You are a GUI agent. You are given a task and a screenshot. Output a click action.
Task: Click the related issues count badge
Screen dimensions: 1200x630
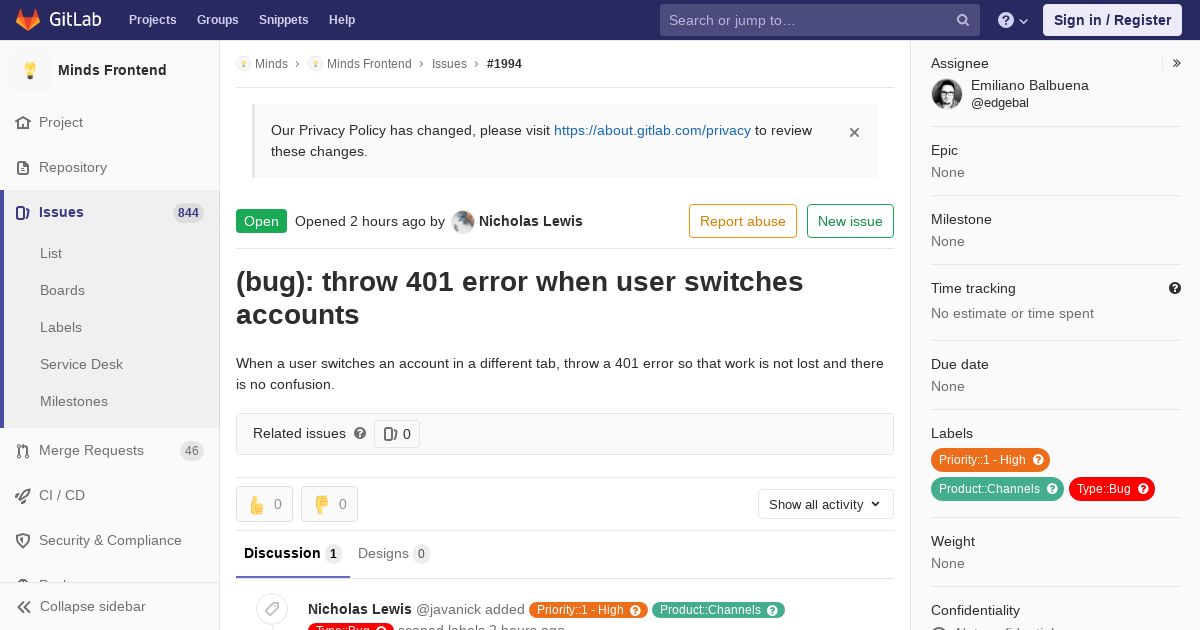click(x=397, y=434)
